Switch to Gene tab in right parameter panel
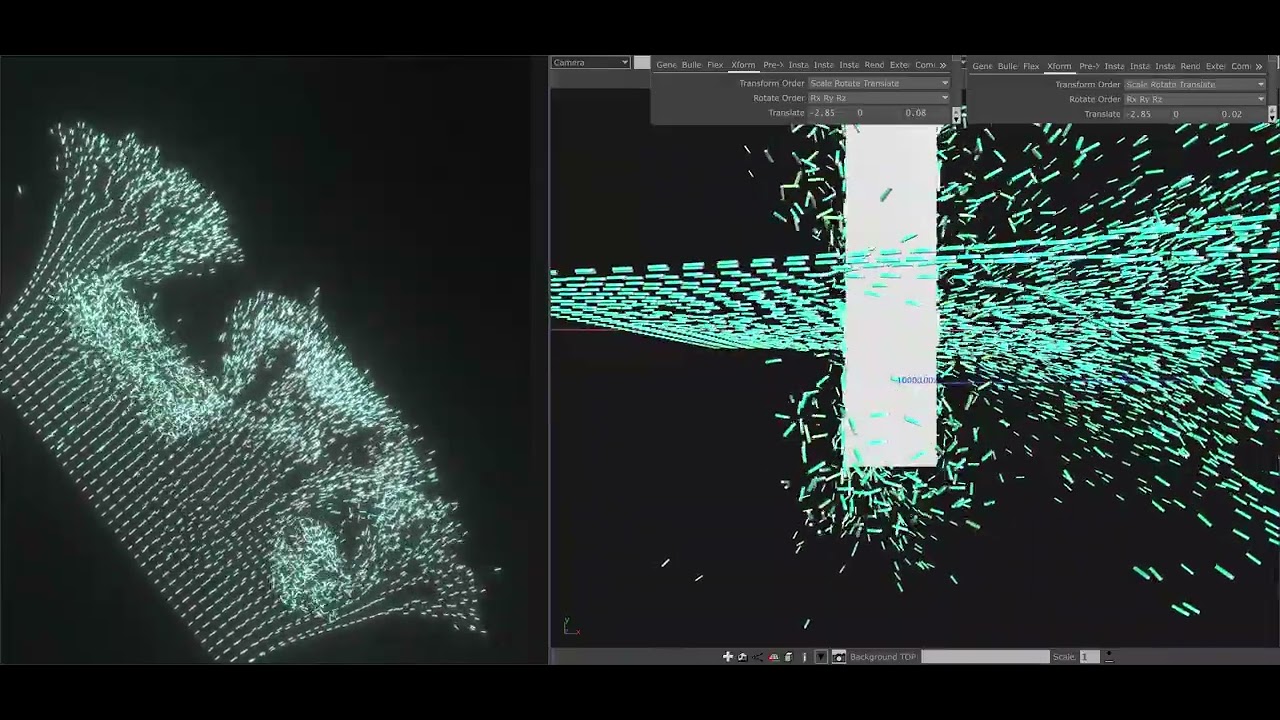Screen dimensions: 1280x720 tap(982, 66)
